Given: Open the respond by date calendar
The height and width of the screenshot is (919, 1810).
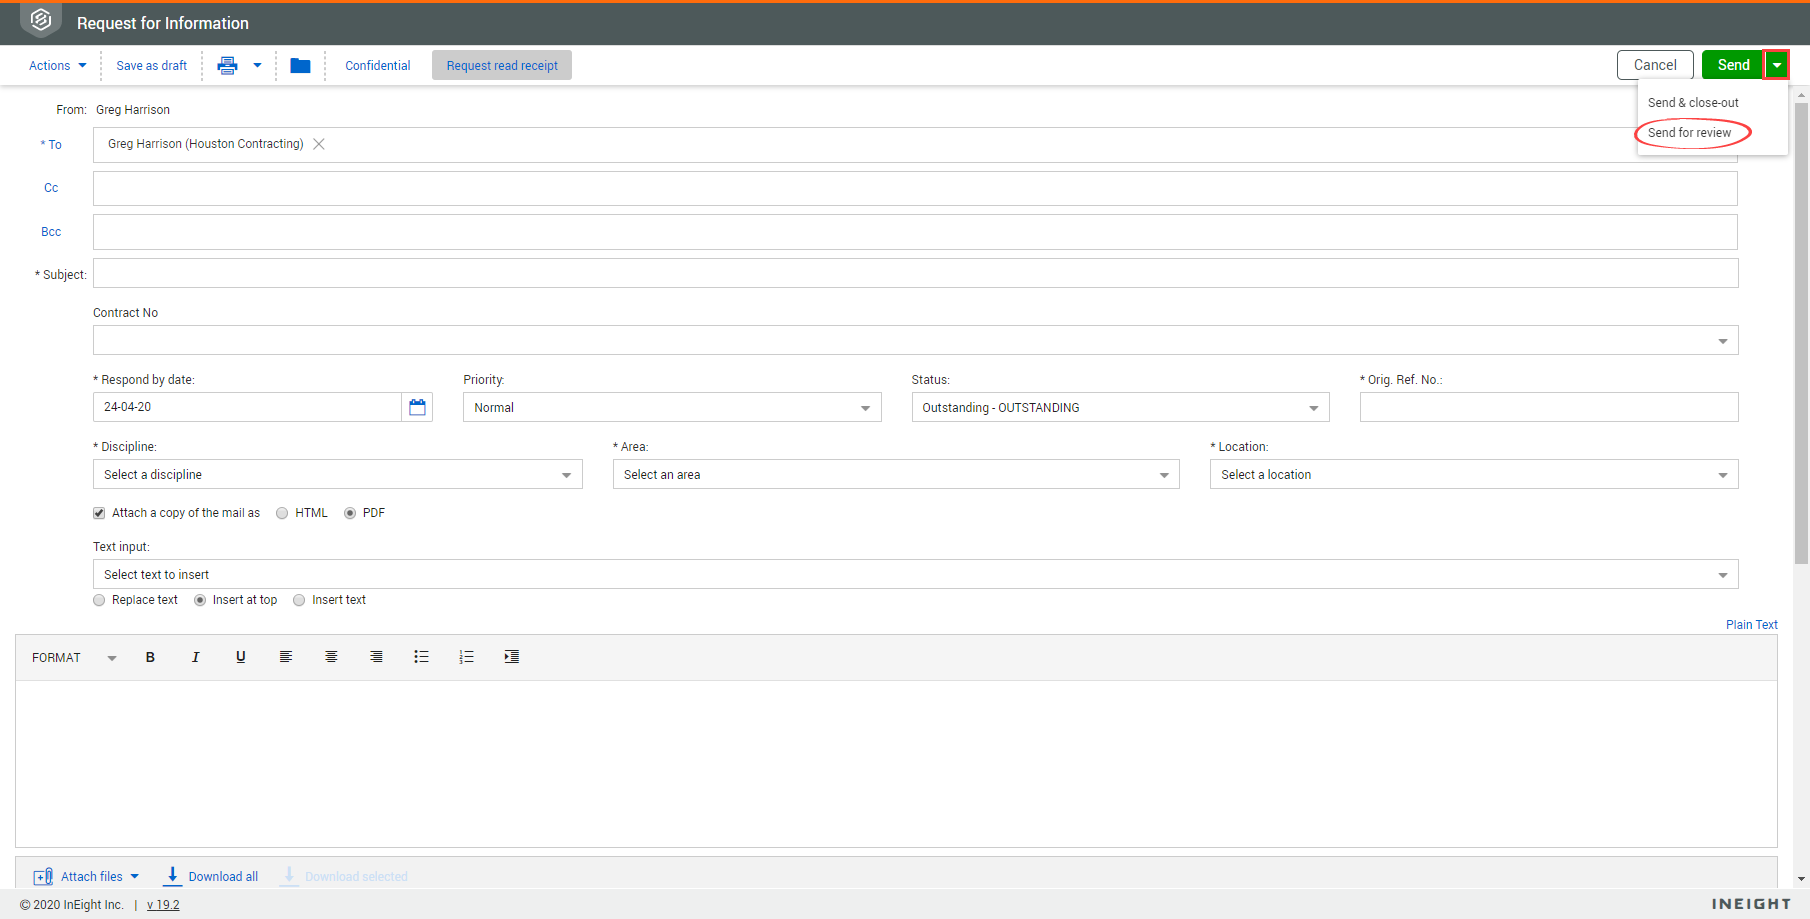Looking at the screenshot, I should click(417, 407).
